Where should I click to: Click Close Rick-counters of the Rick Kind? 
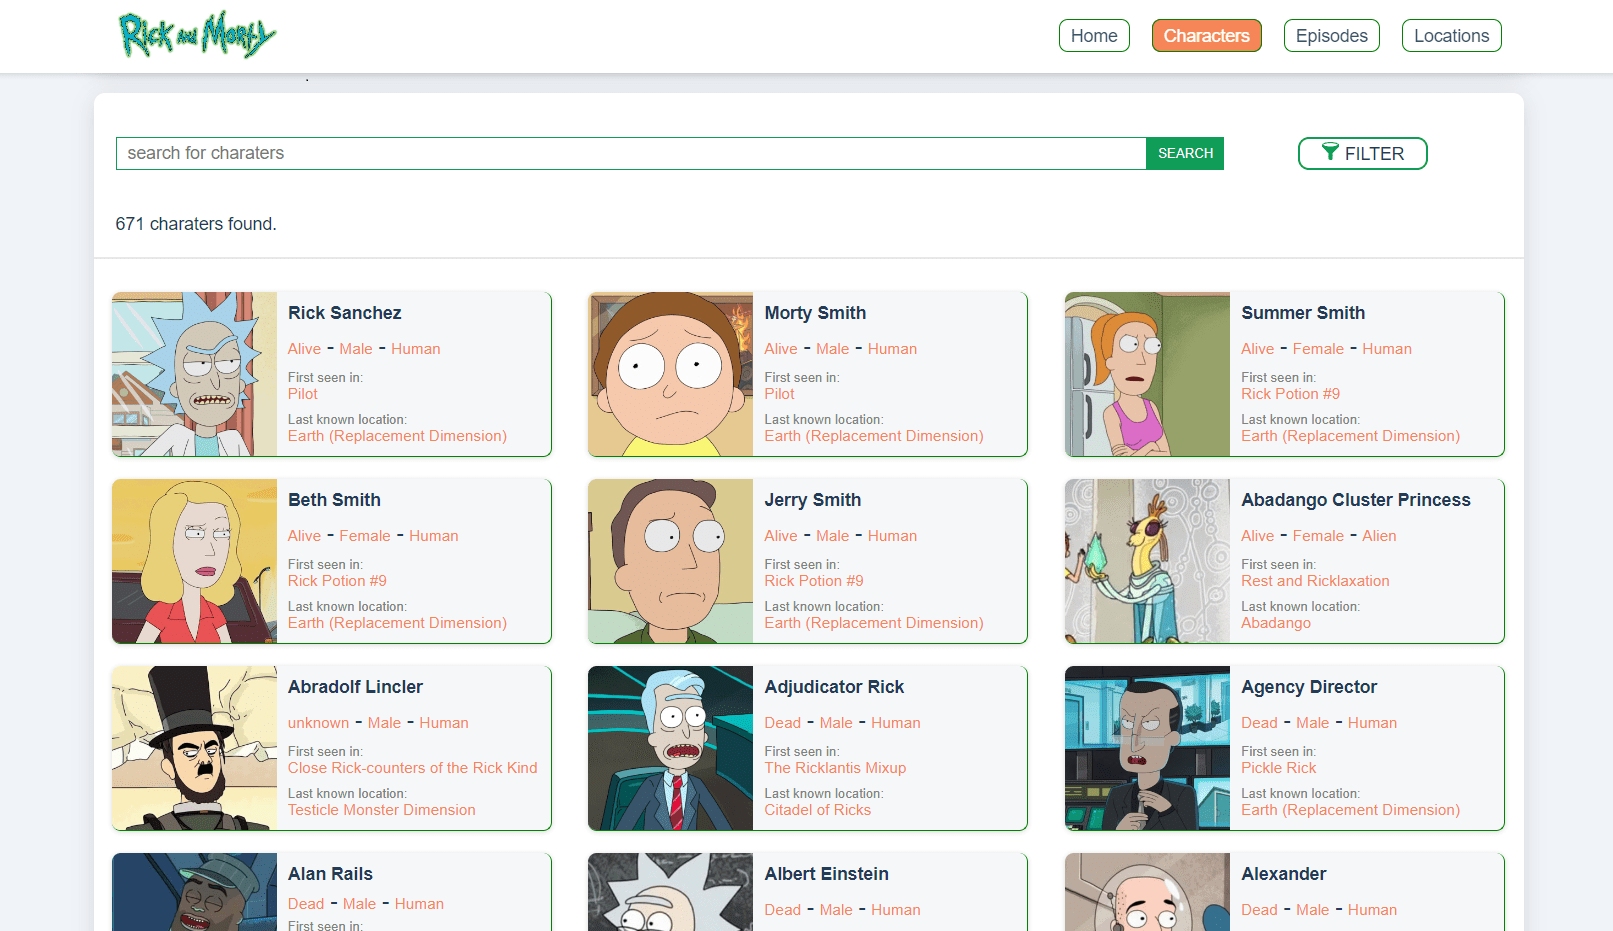pos(412,768)
